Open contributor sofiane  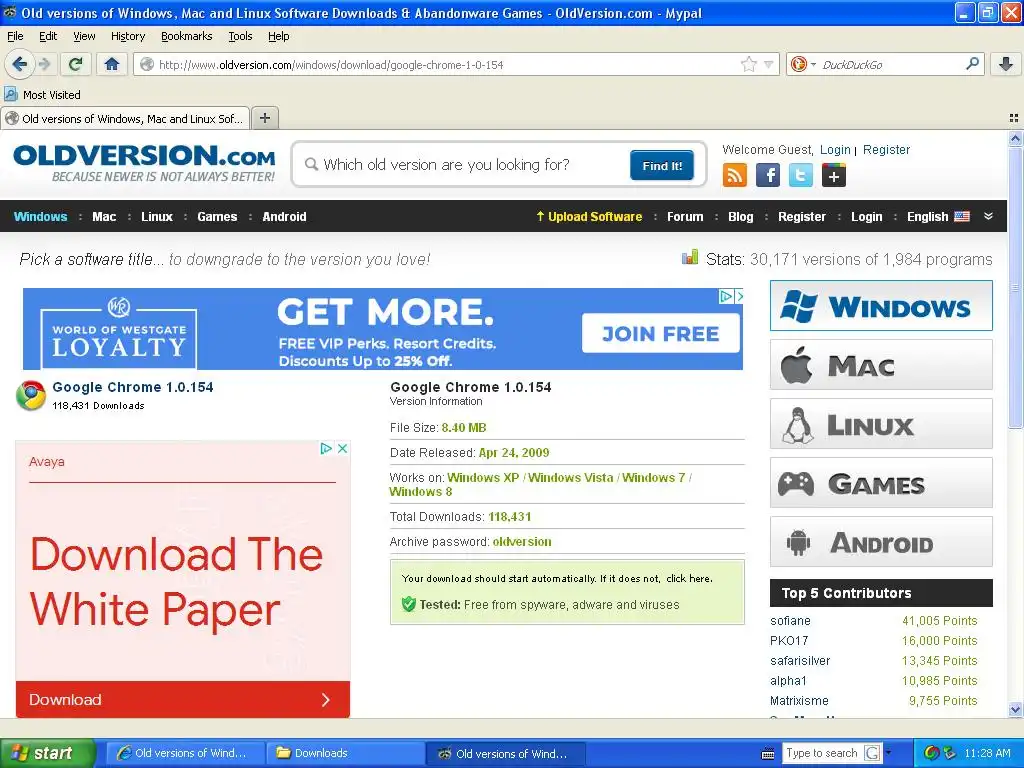790,620
